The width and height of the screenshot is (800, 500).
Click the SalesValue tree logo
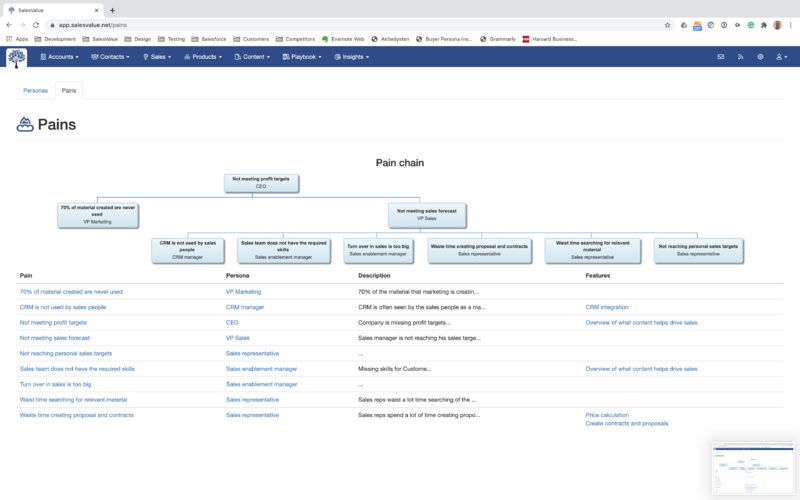tap(17, 57)
